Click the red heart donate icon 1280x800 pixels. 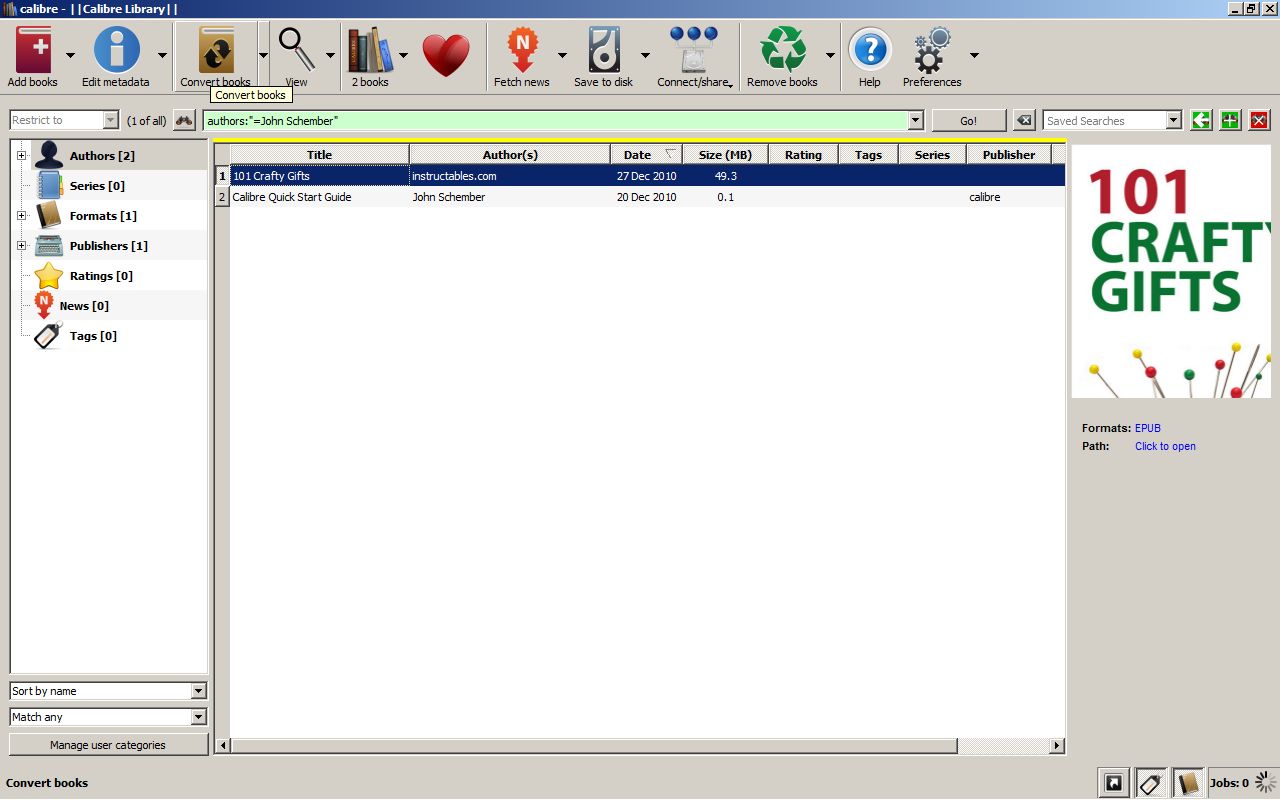tap(446, 54)
